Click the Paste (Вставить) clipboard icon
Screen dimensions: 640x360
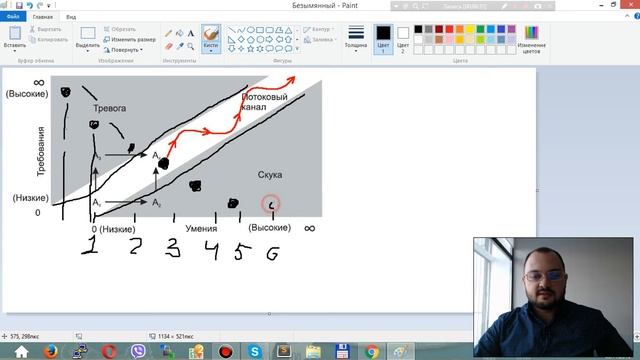point(15,33)
